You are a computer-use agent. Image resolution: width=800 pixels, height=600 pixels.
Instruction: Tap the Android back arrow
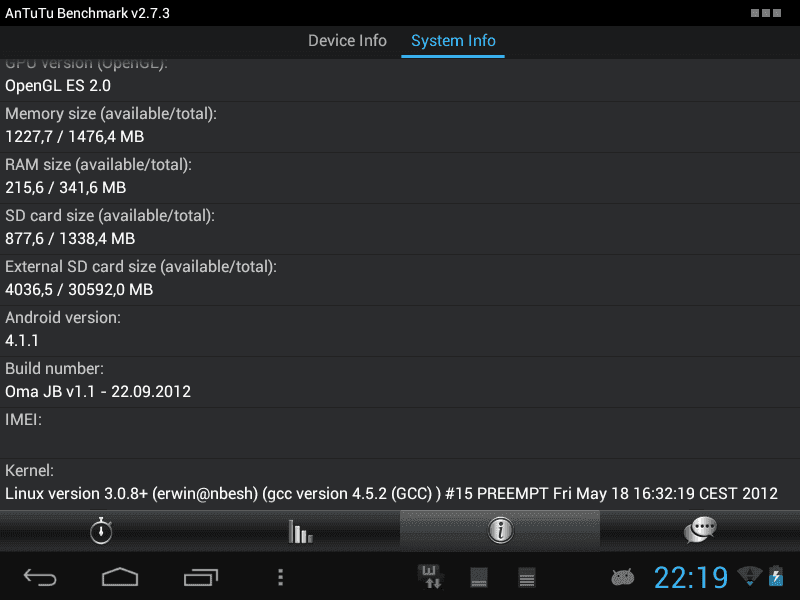[x=40, y=577]
